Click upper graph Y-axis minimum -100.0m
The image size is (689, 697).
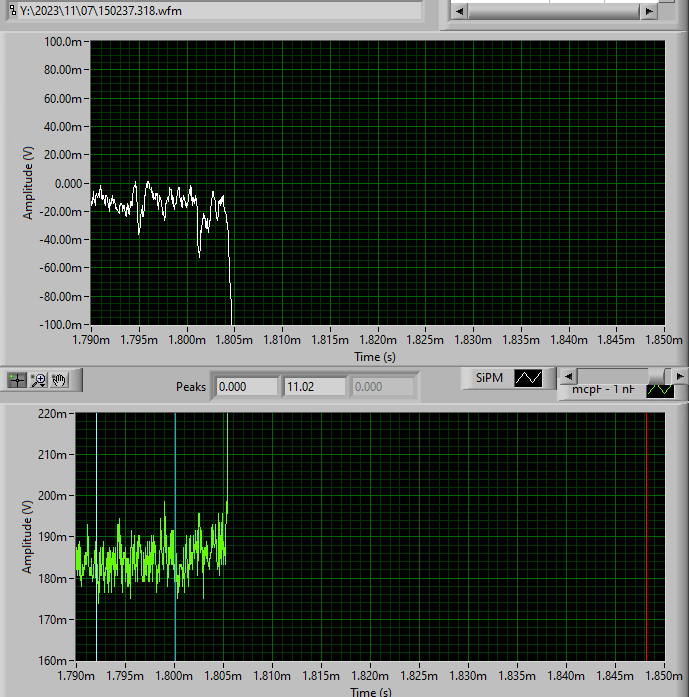pyautogui.click(x=61, y=325)
